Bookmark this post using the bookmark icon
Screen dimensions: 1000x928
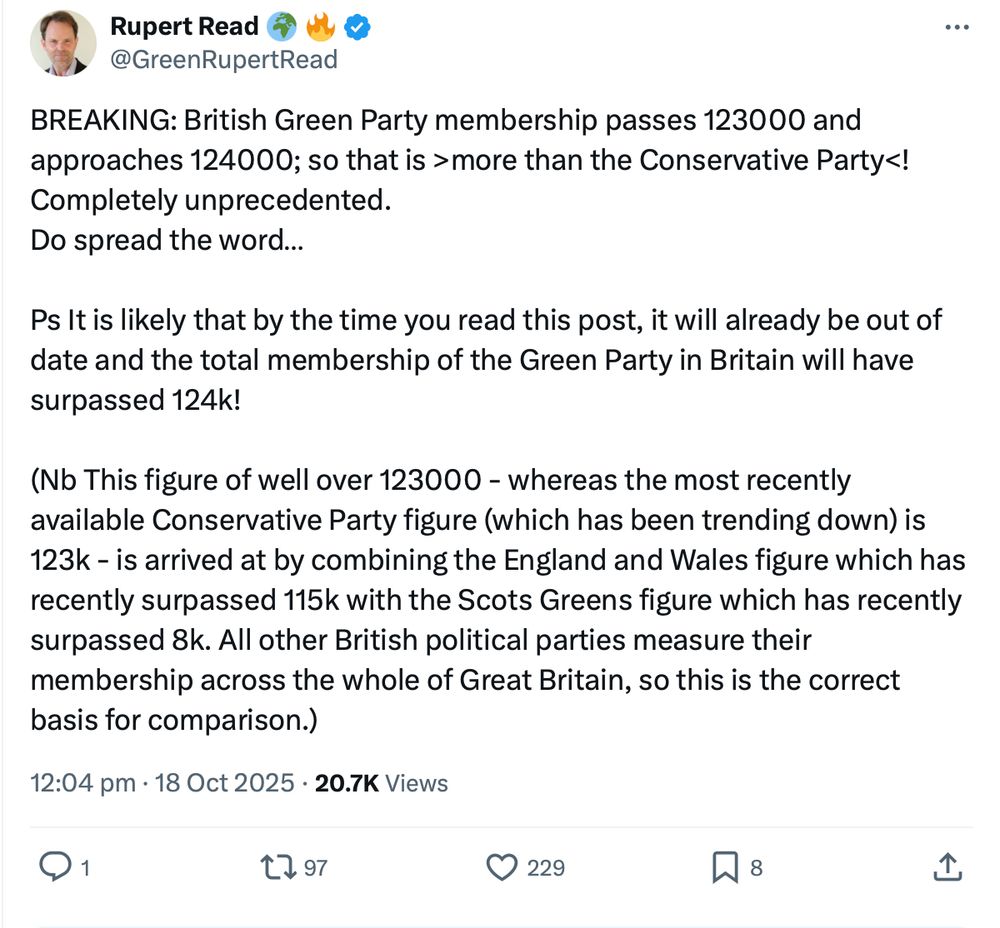click(724, 867)
